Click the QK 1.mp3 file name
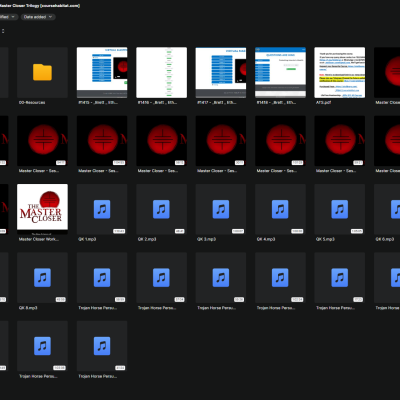400x400 pixels. click(x=87, y=239)
